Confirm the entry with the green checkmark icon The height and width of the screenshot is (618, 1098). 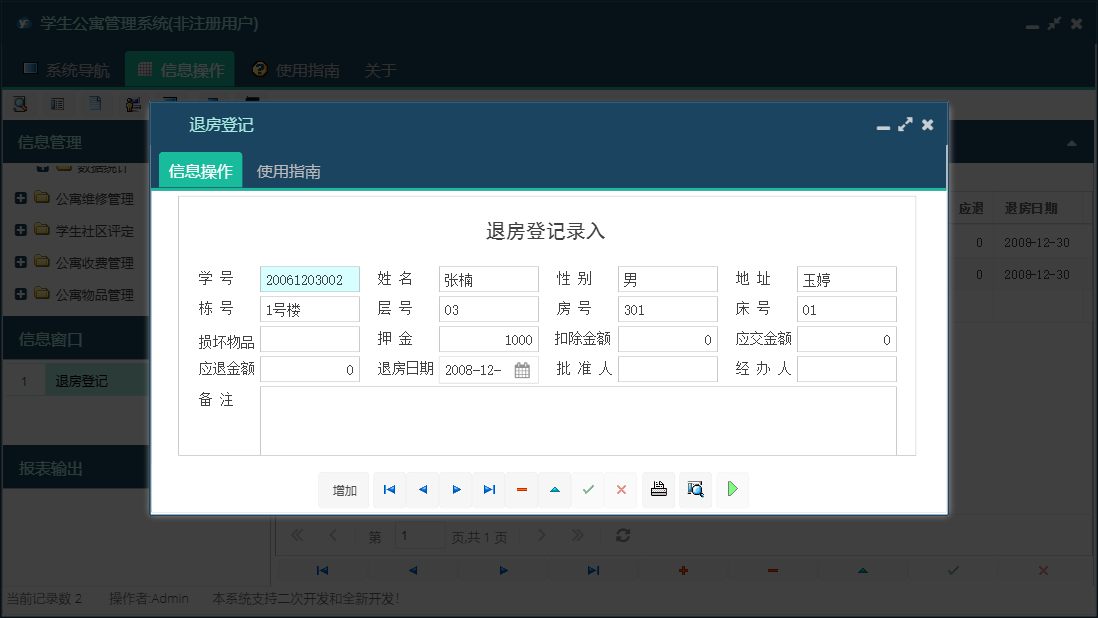588,490
